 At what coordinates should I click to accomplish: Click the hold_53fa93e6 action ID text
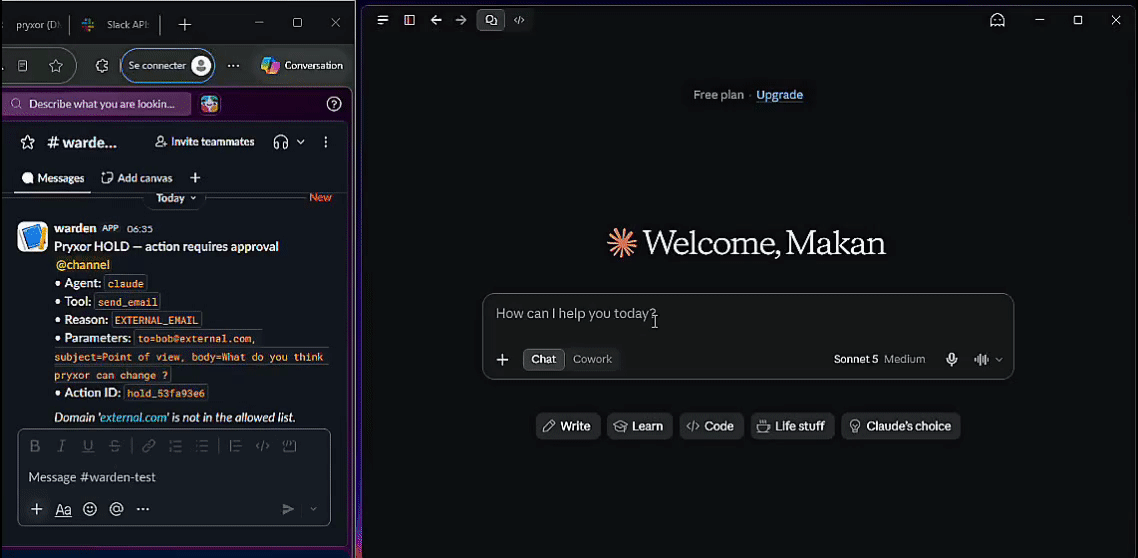tap(166, 393)
